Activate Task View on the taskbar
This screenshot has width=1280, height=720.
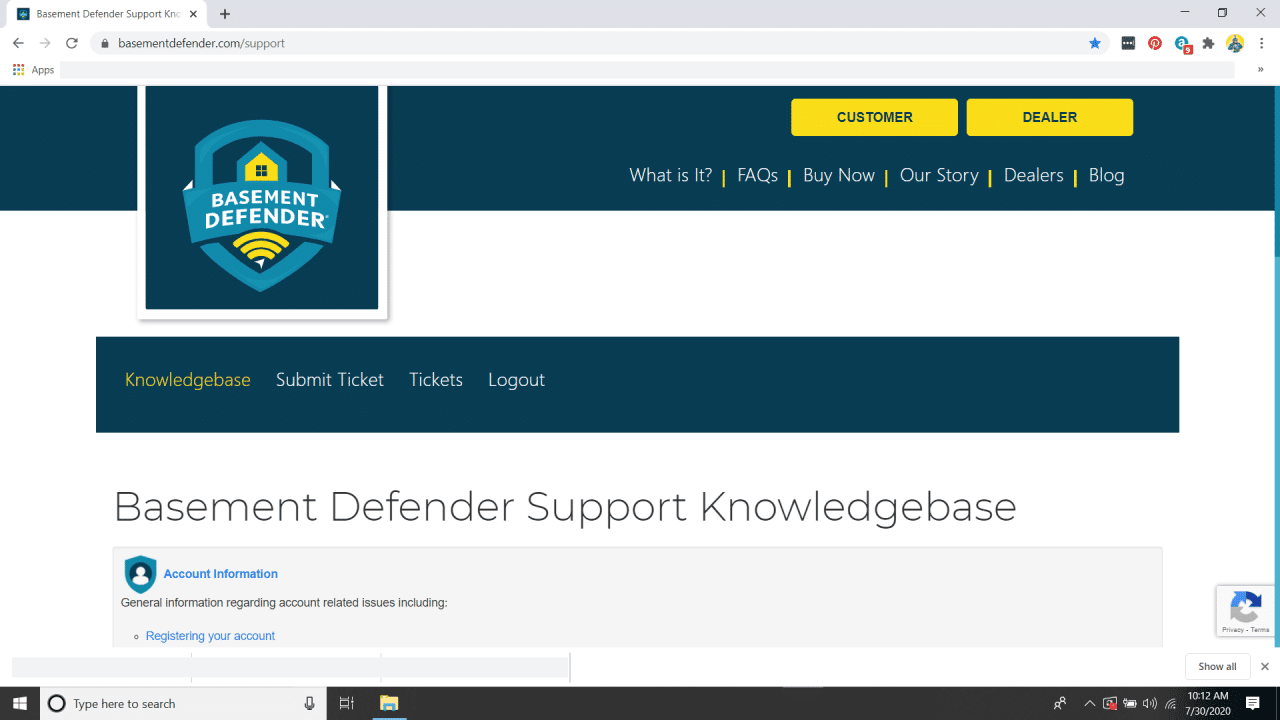[x=346, y=703]
